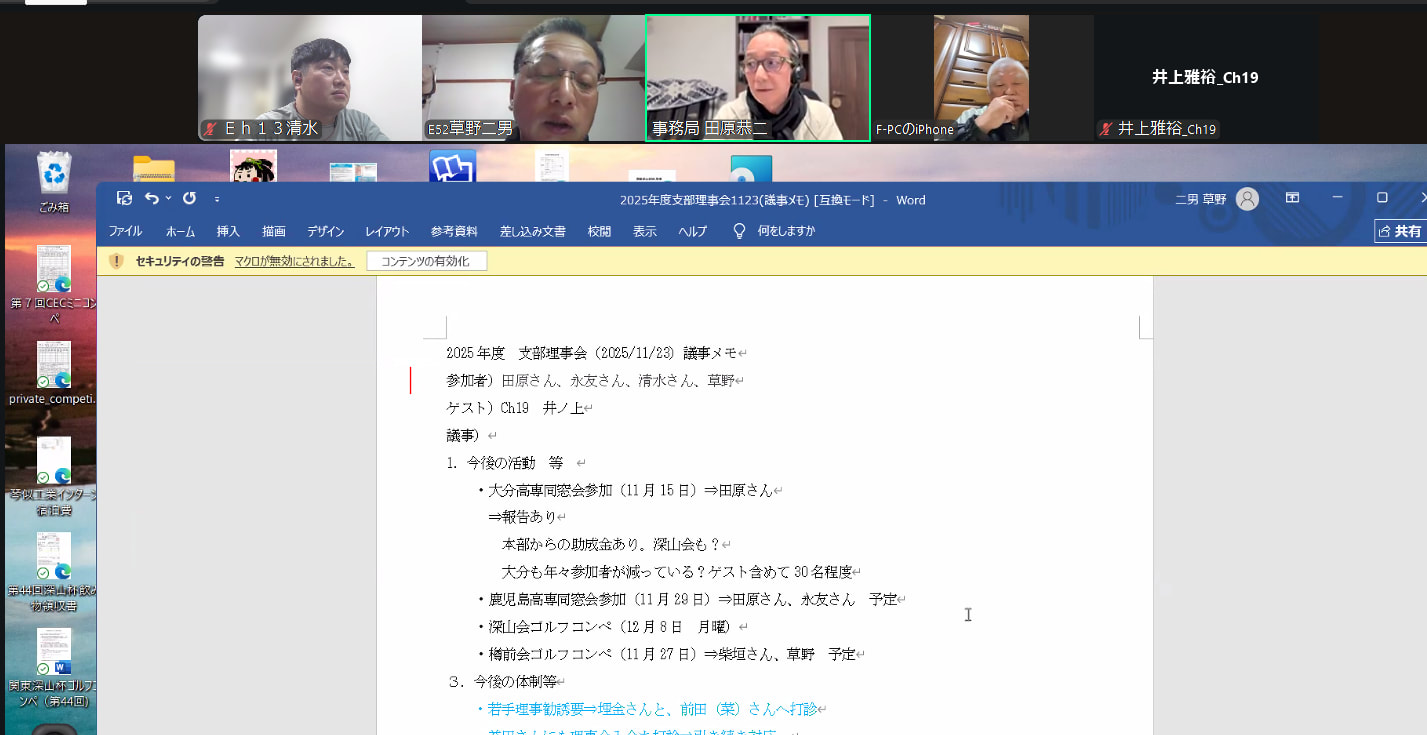This screenshot has width=1427, height=735.
Task: Open the private_competi file on desktop
Action: click(x=53, y=366)
